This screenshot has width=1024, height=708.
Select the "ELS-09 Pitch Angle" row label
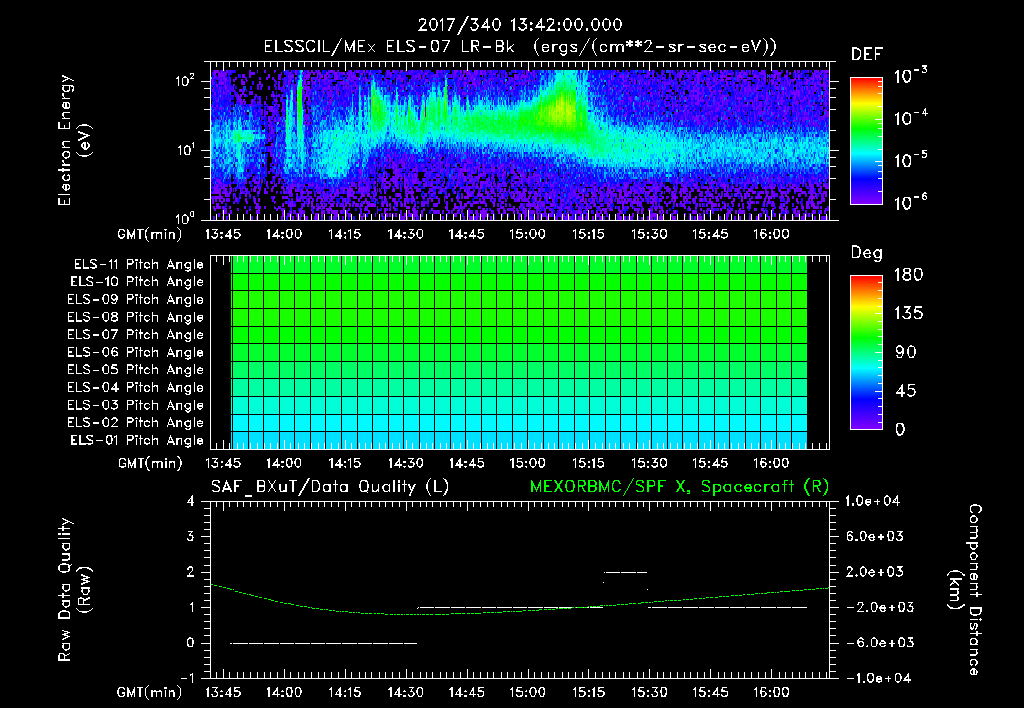(x=135, y=300)
